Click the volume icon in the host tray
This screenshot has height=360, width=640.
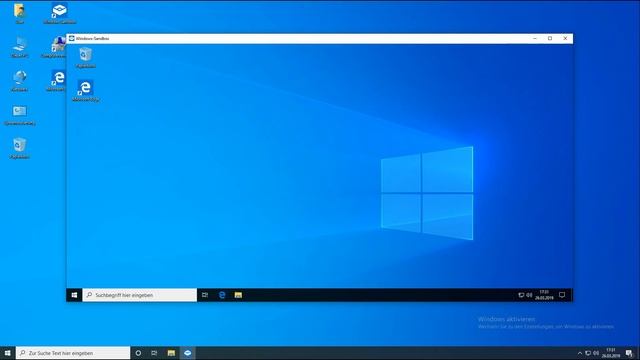596,353
